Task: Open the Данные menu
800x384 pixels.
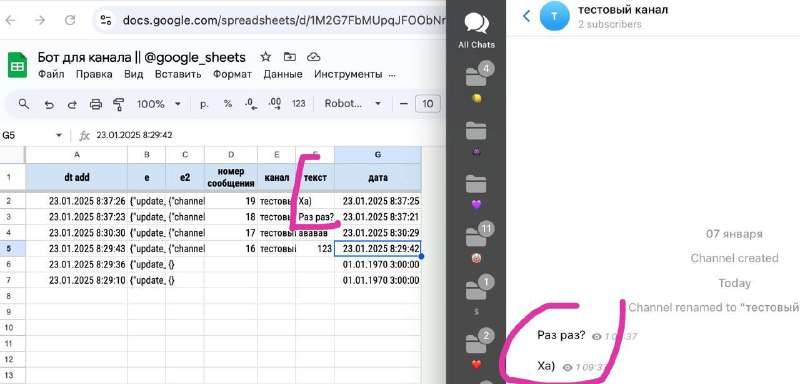Action: [283, 74]
